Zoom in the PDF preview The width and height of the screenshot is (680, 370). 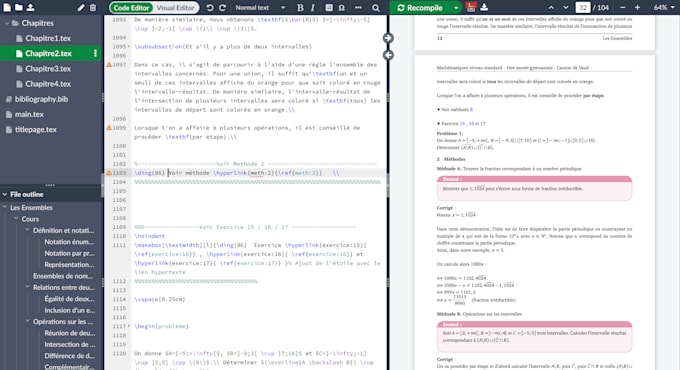click(637, 8)
